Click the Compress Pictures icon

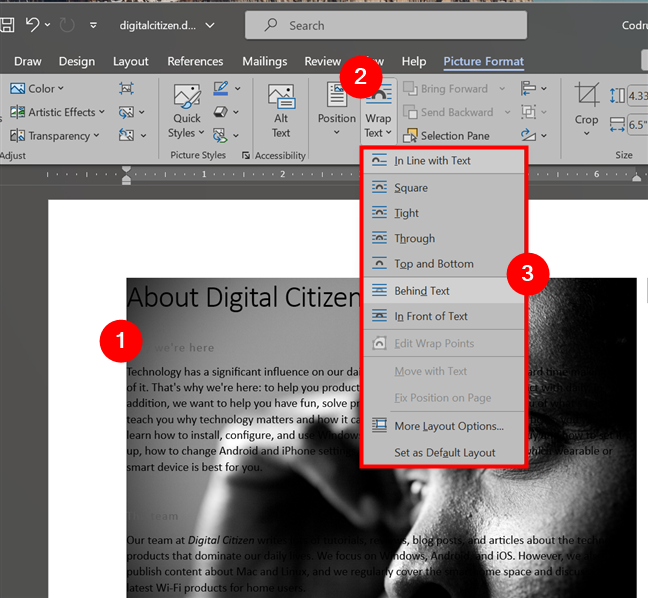click(x=126, y=88)
